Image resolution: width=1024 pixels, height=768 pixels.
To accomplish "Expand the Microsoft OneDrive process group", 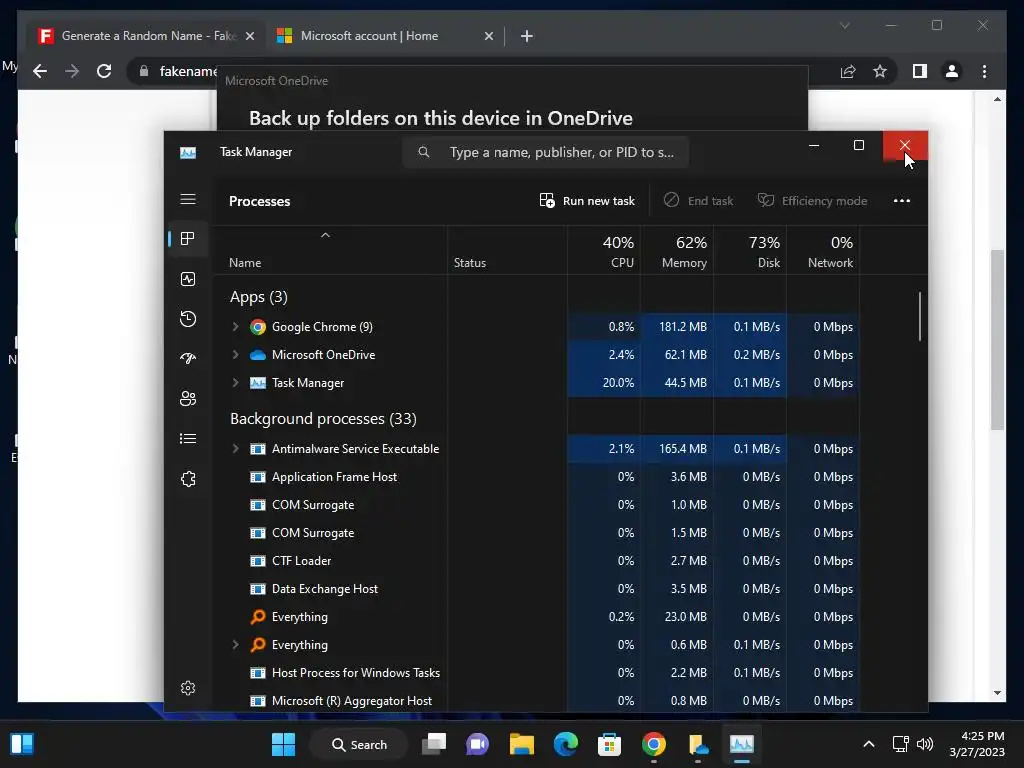I will (x=236, y=355).
